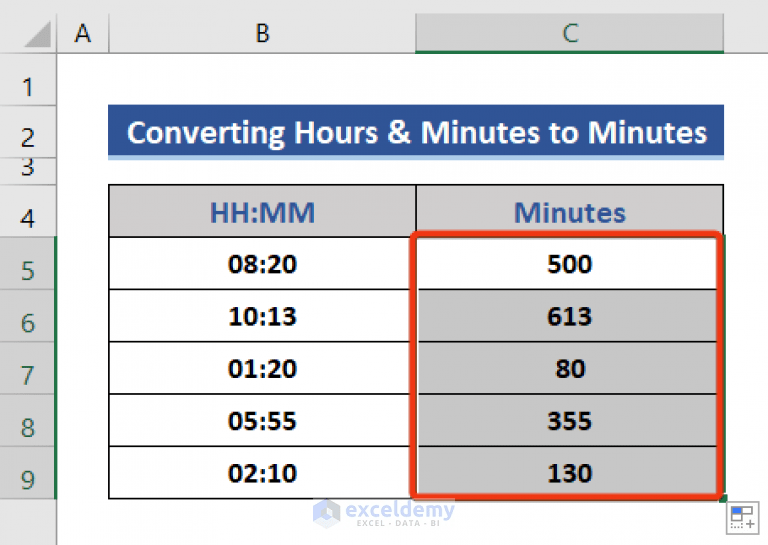Click the 'Minutes' header cell
Viewport: 768px width, 545px height.
click(570, 212)
